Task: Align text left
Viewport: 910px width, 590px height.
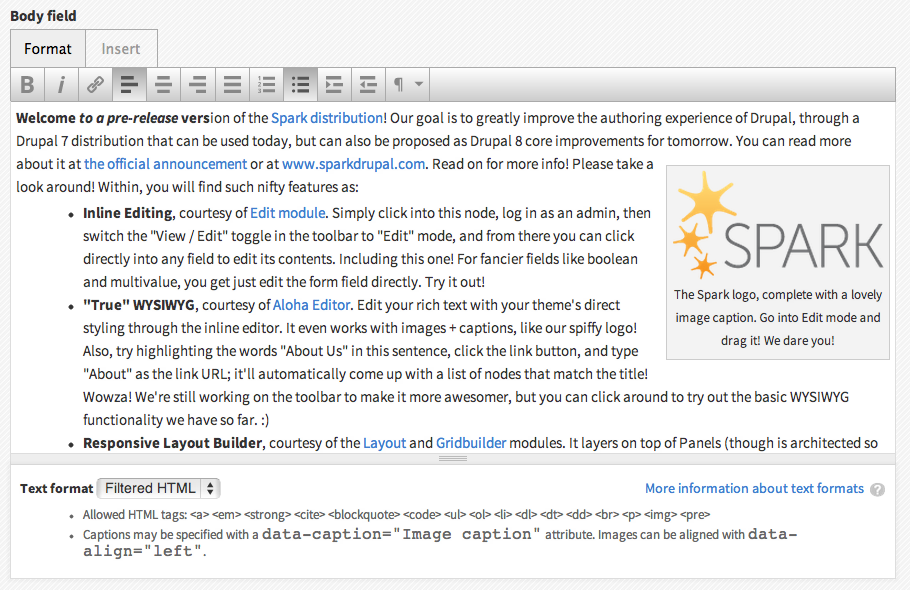Action: (x=129, y=85)
